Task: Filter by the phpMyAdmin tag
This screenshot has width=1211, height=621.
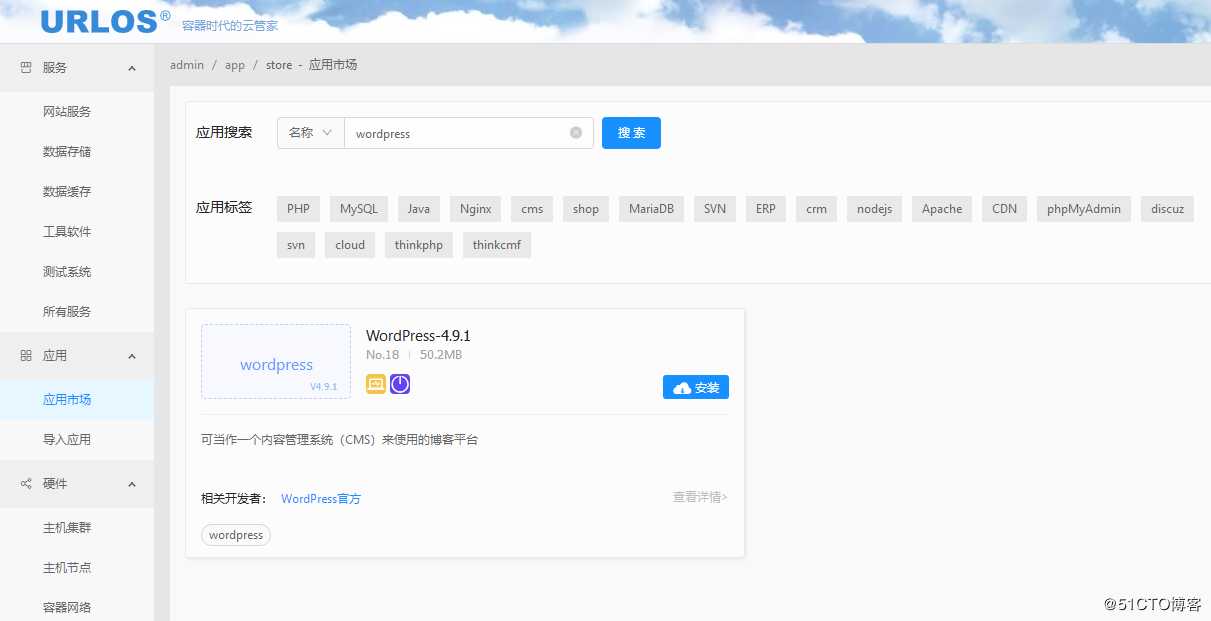Action: click(1084, 209)
